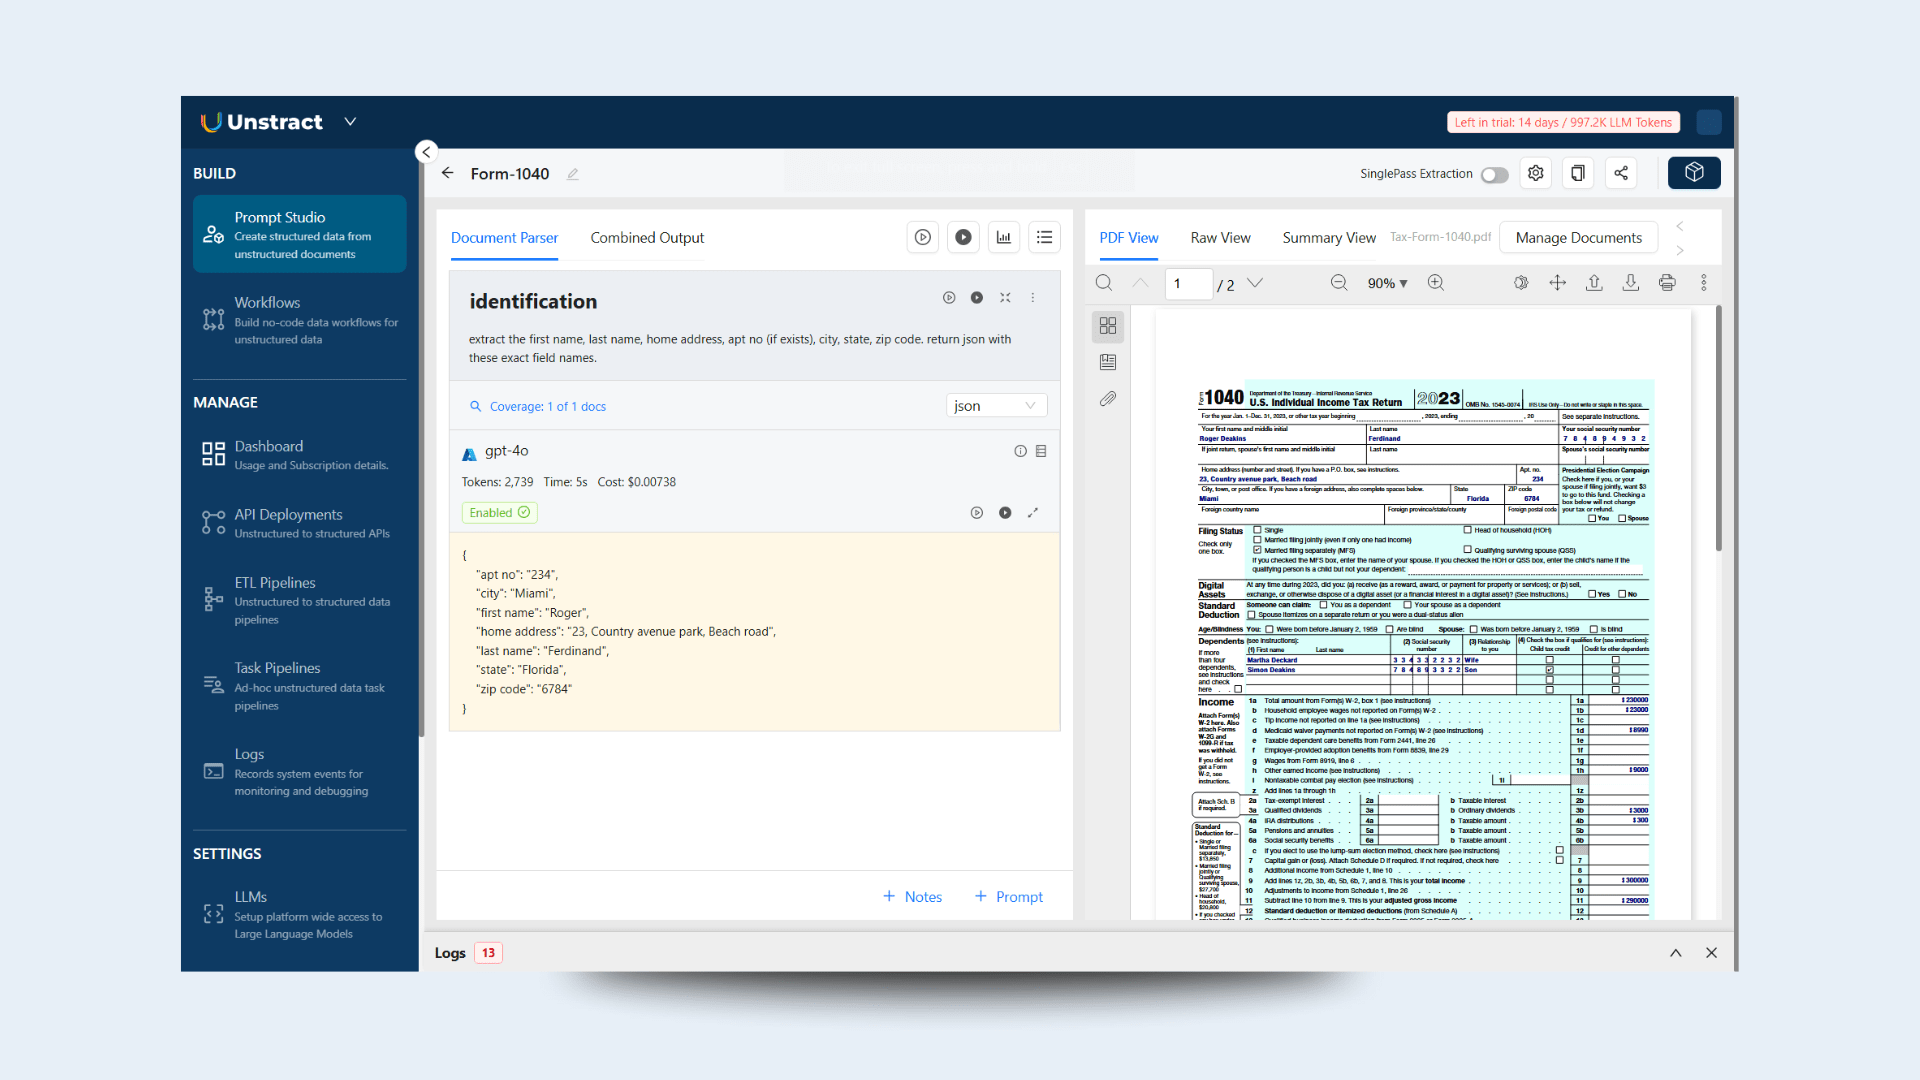Select the page thumbnails panel icon
The height and width of the screenshot is (1080, 1920).
1108,325
